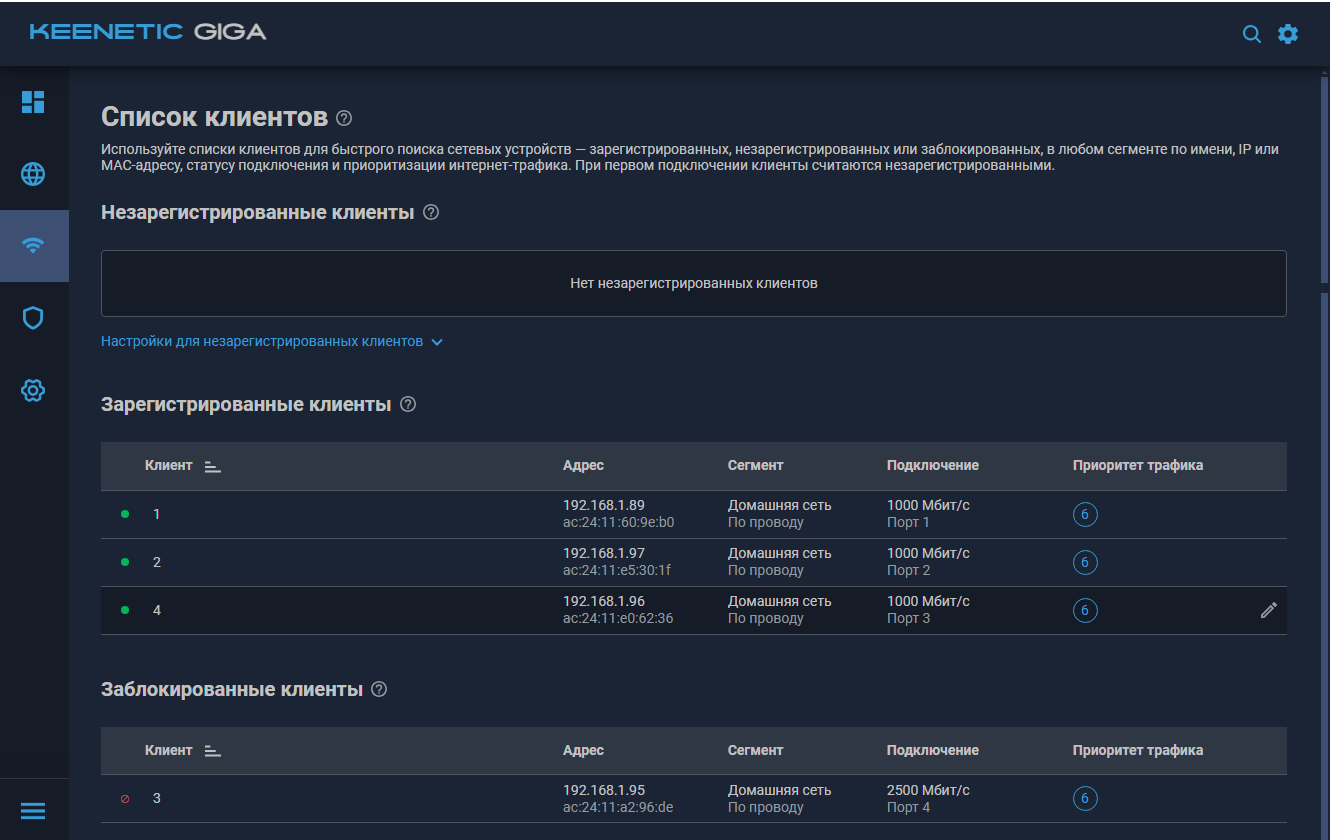Viewport: 1333px width, 840px height.
Task: Open the gear settings icon in header
Action: click(1288, 34)
